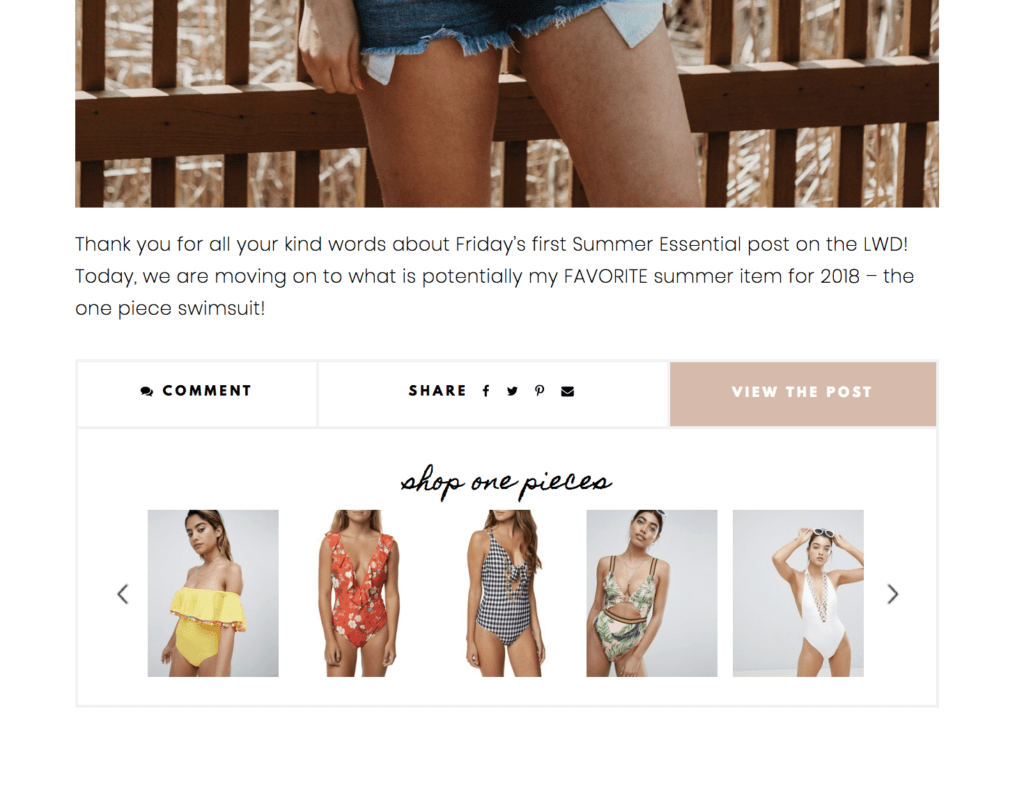1024x787 pixels.
Task: Click the speech bubble comment icon
Action: [147, 391]
